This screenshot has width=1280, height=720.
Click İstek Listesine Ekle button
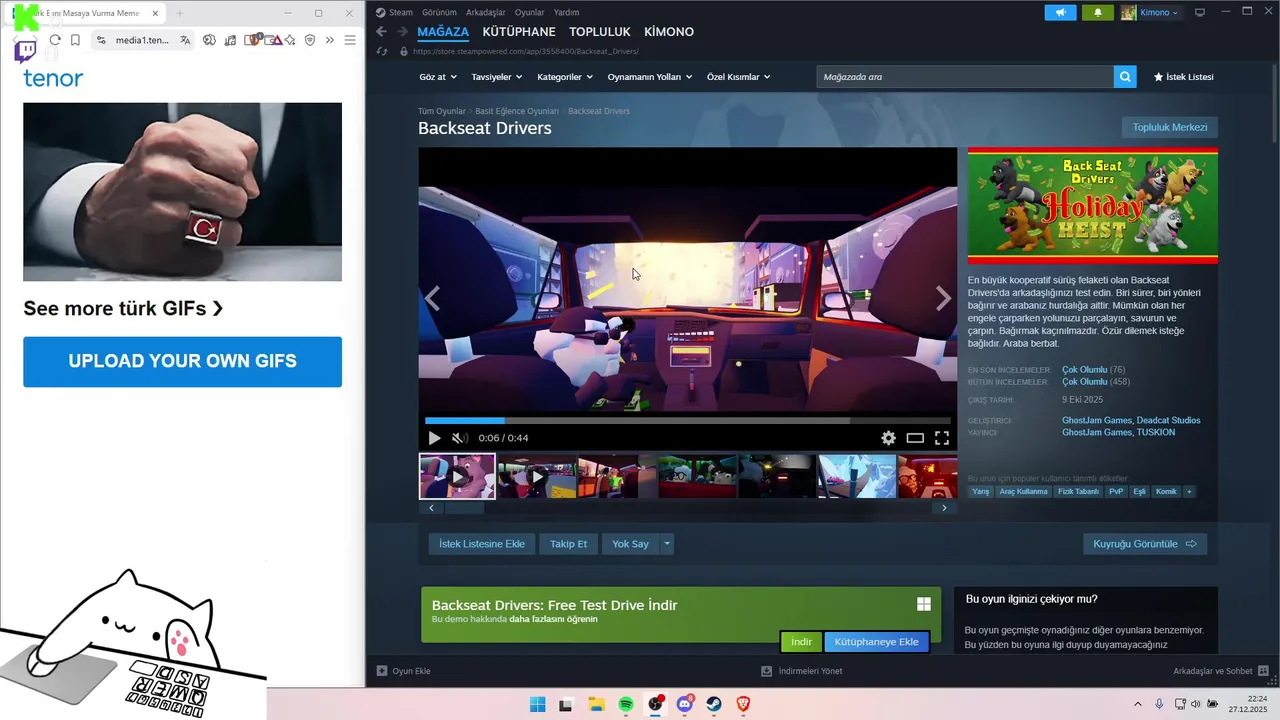click(482, 544)
